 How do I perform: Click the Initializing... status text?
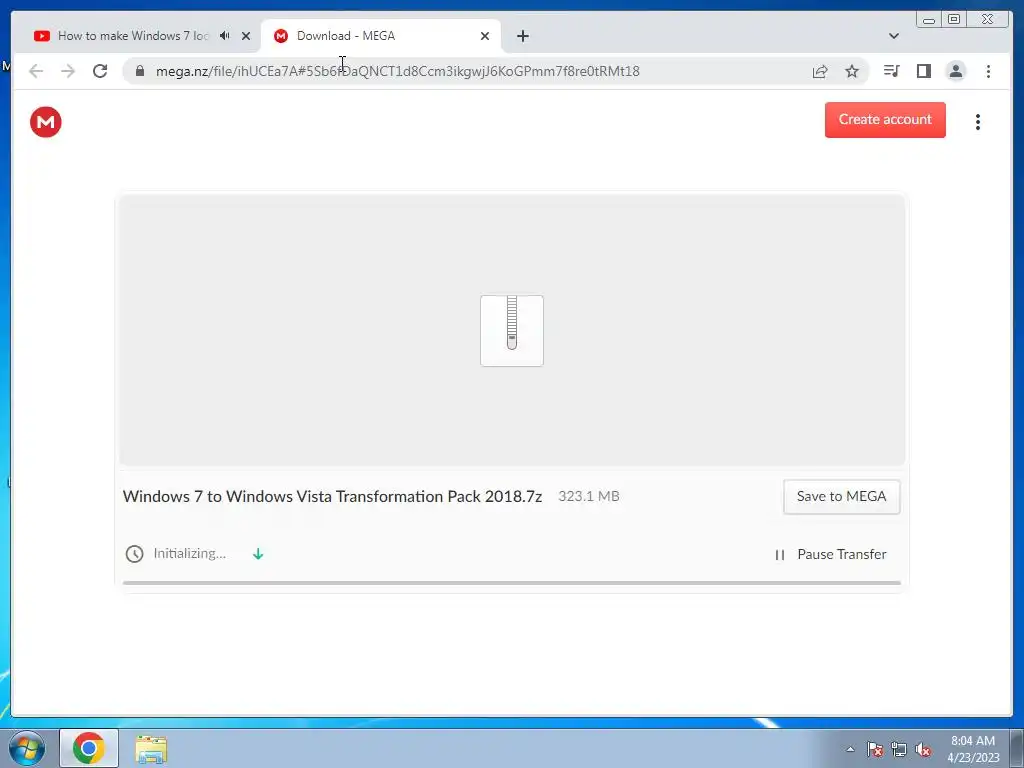(x=189, y=553)
